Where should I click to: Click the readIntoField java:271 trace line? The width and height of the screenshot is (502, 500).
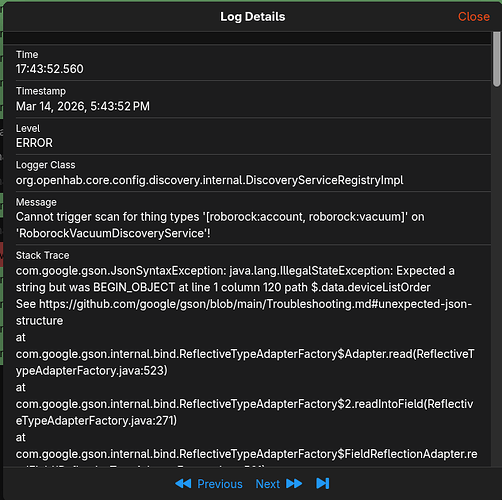pyautogui.click(x=244, y=412)
